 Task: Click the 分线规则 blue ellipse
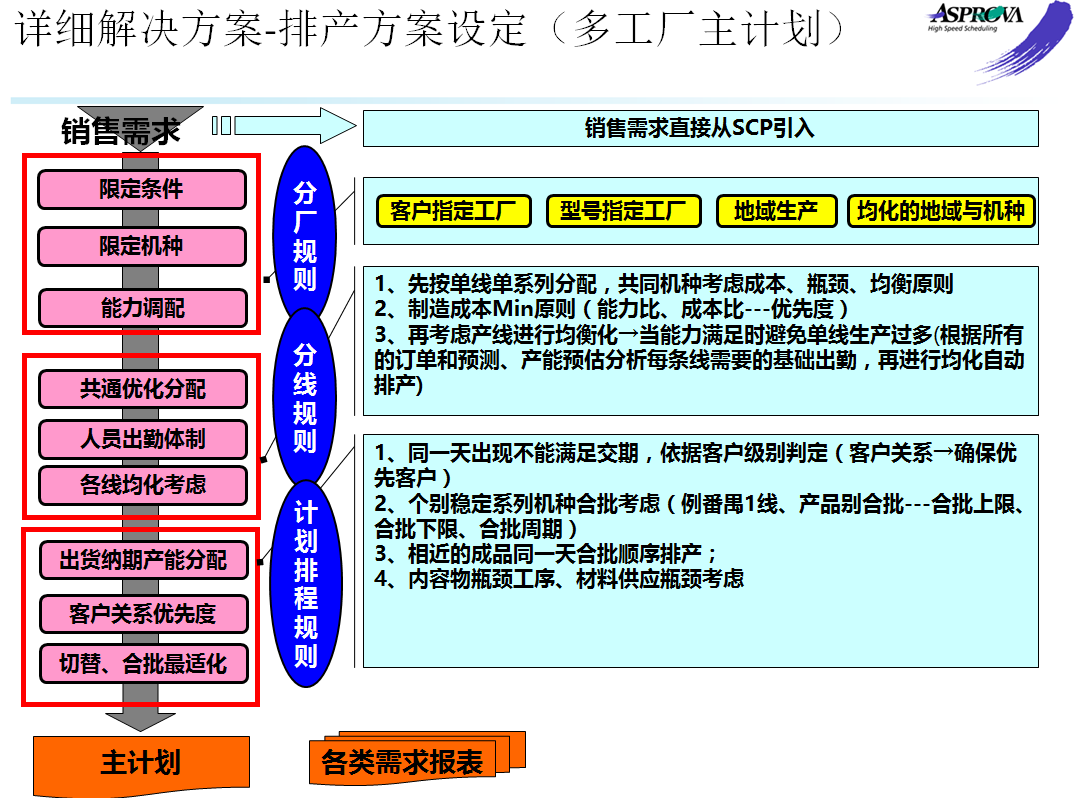(305, 398)
